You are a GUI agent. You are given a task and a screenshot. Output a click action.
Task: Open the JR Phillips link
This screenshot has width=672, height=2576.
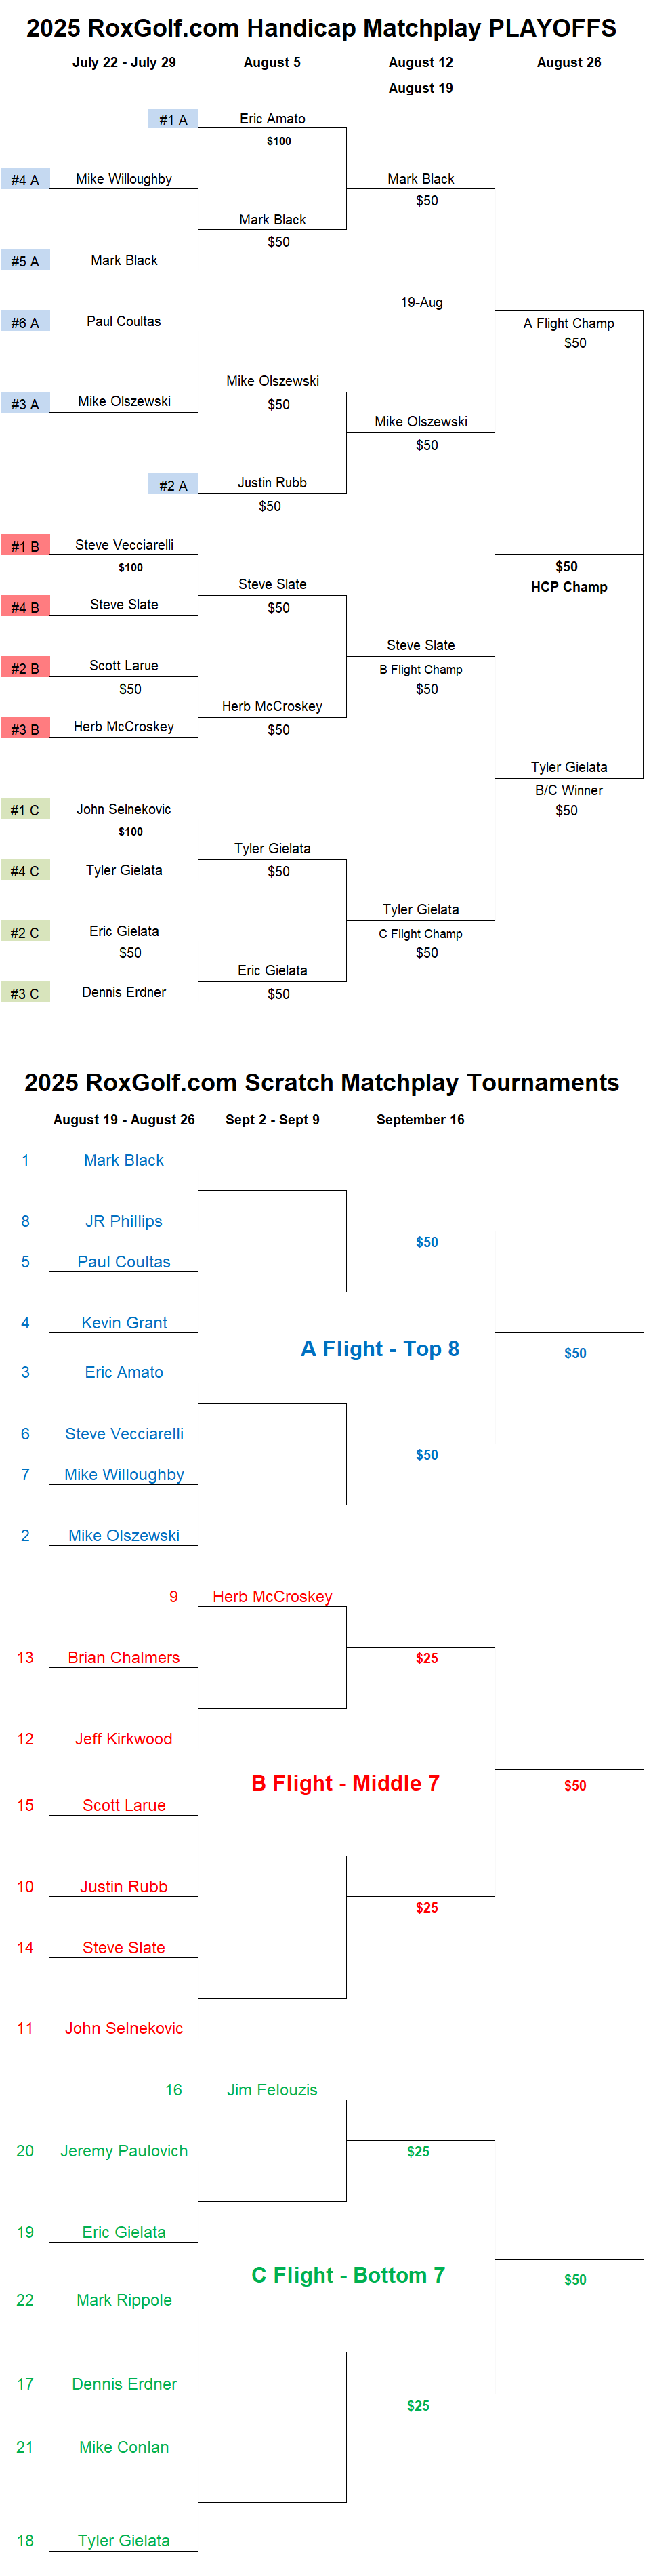point(124,1221)
